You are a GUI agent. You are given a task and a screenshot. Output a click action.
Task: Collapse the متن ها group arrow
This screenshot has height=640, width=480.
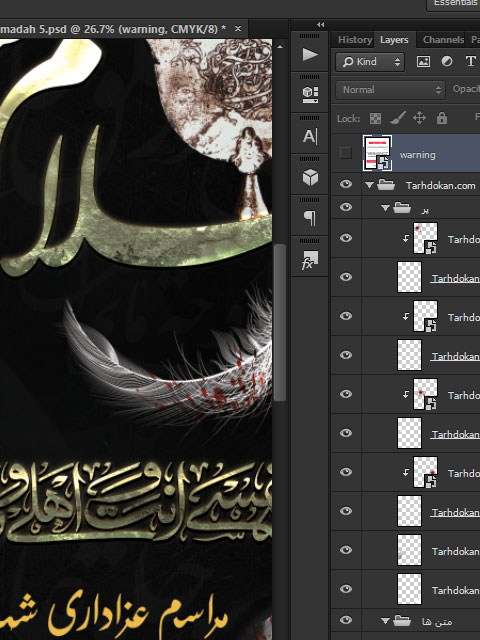coord(385,621)
